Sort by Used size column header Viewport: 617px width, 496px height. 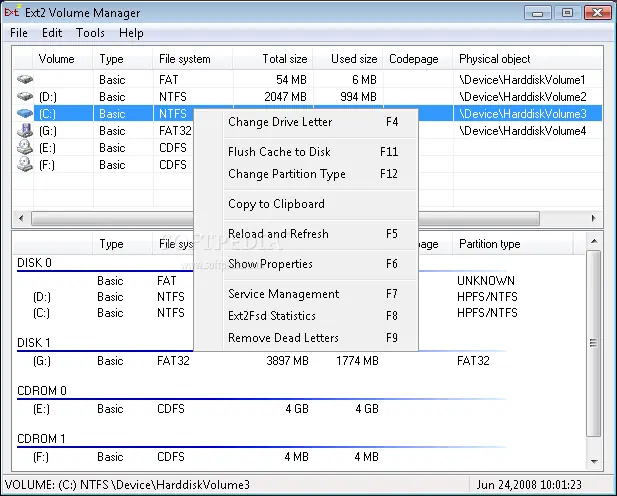(348, 59)
